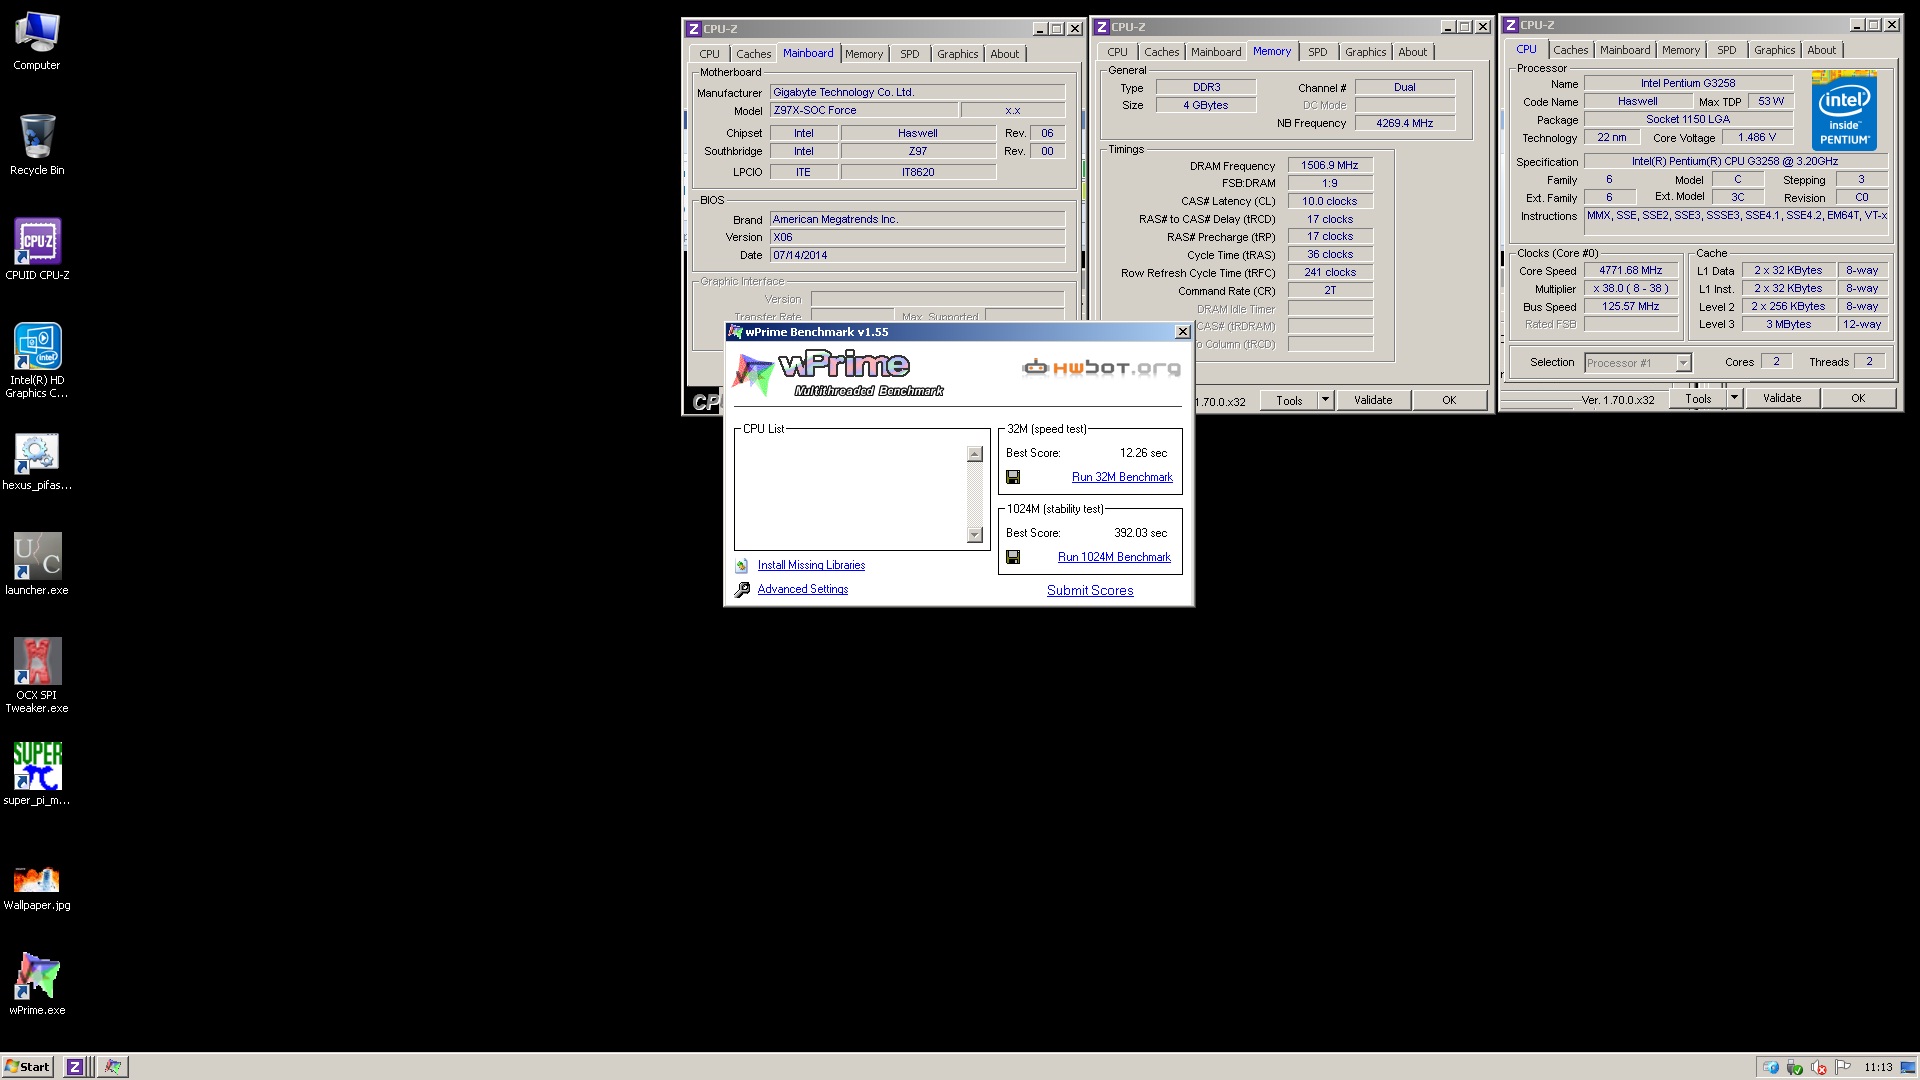Screen dimensions: 1920x1080
Task: Click the Show Desktop icon beside the clock
Action: click(x=1908, y=1068)
